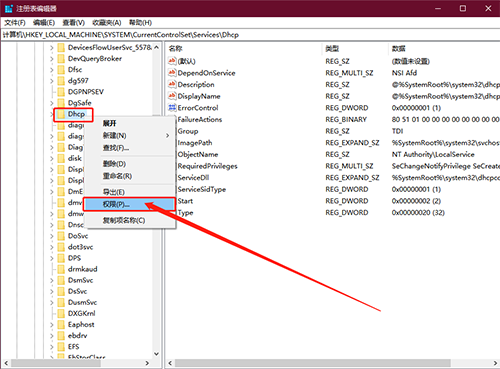Select the dot3svc folder icon
This screenshot has height=369, width=500.
pyautogui.click(x=61, y=247)
